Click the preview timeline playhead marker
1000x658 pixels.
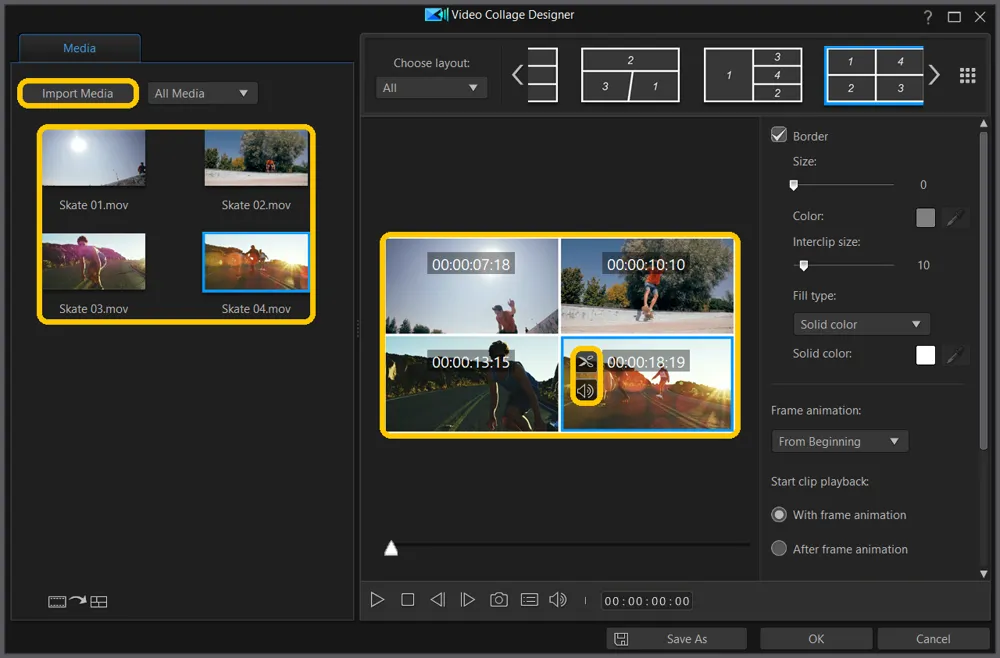point(391,548)
